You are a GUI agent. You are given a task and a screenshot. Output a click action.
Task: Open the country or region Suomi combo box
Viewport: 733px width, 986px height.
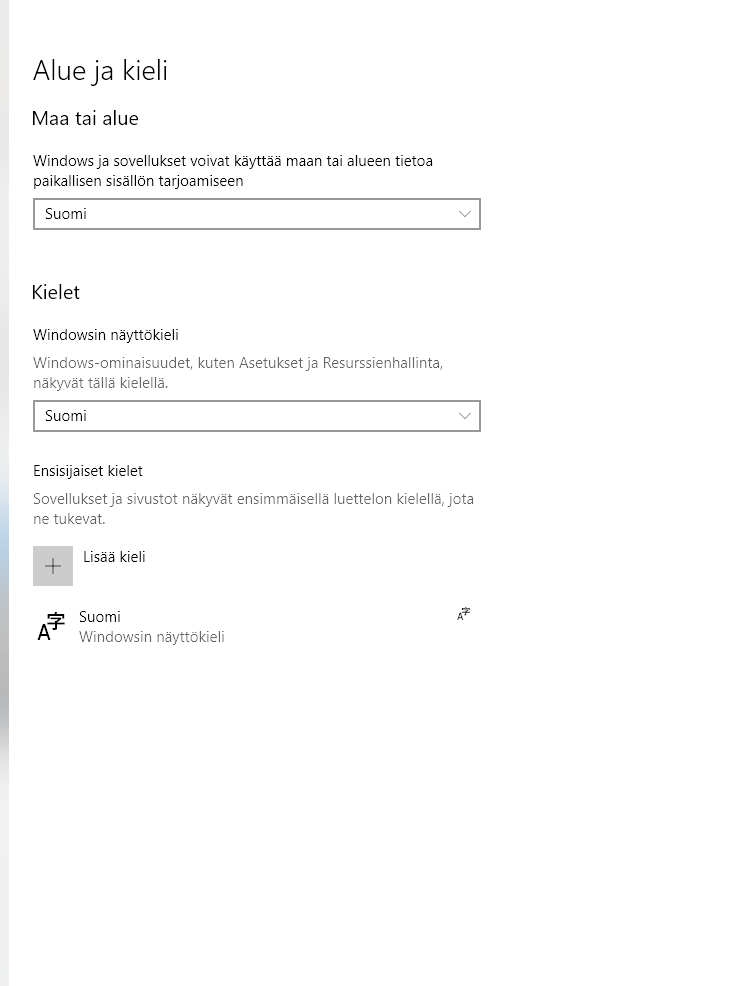point(256,214)
